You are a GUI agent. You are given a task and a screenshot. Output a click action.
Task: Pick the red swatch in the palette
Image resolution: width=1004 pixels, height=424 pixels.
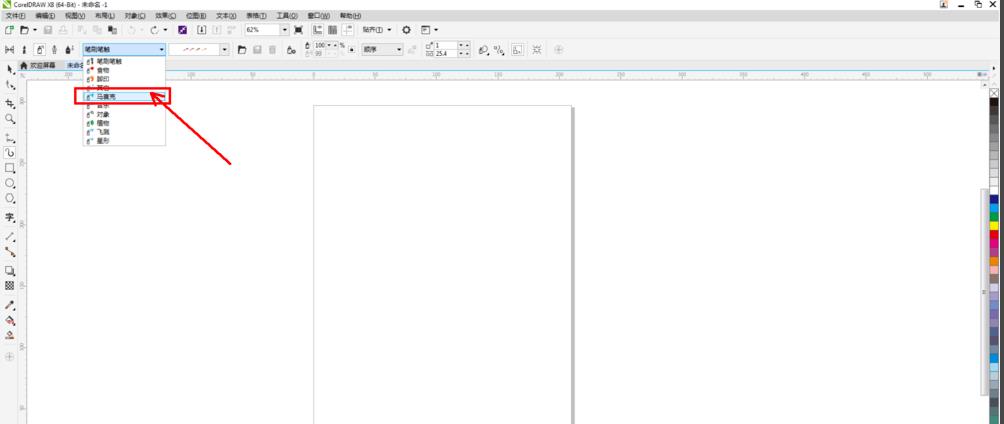pos(994,234)
